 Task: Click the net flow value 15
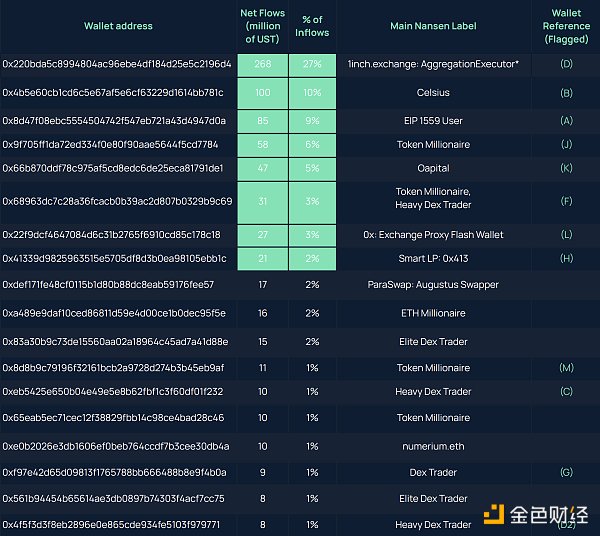(262, 342)
